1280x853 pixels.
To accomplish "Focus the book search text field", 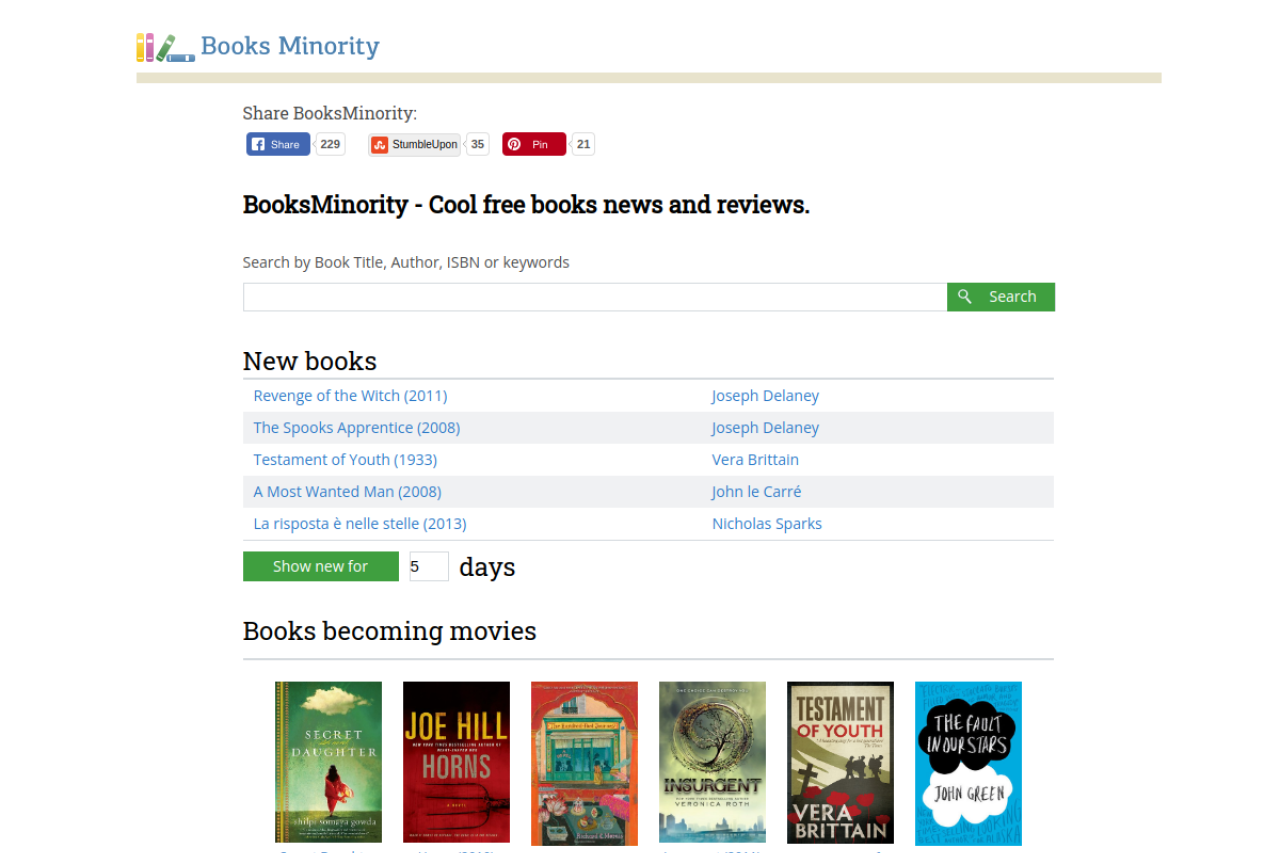I will [x=595, y=297].
